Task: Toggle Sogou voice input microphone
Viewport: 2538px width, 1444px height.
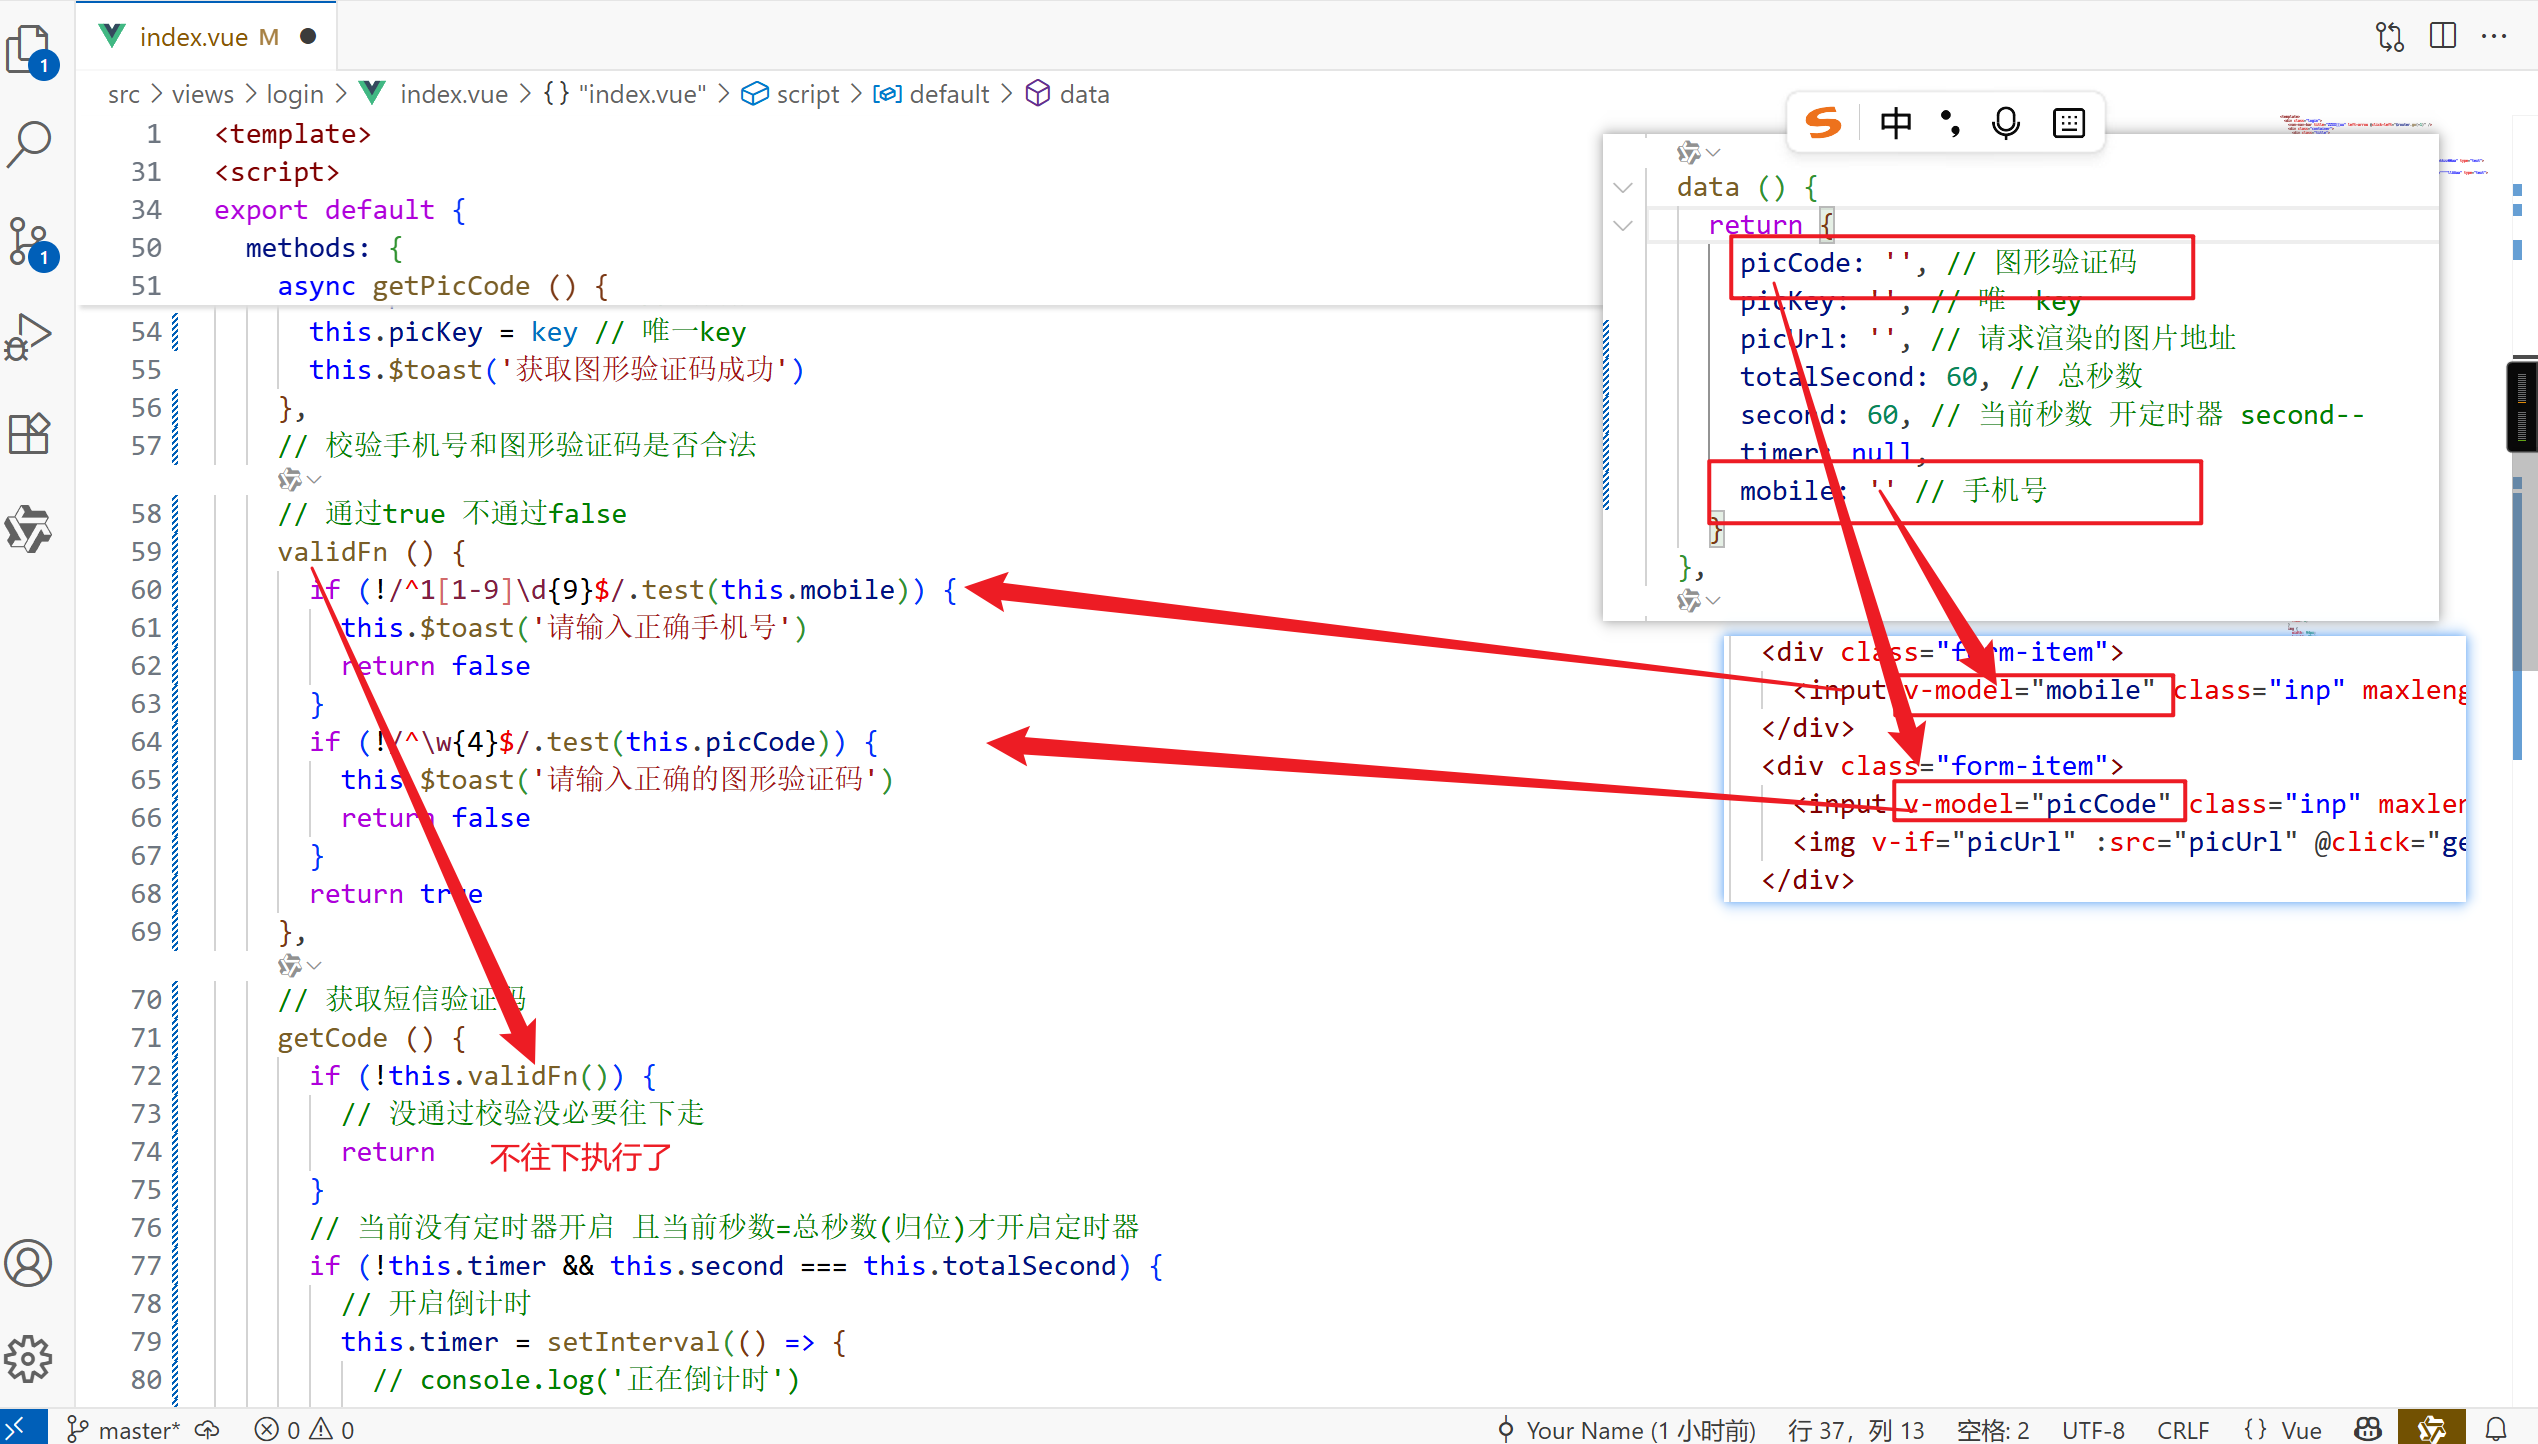Action: click(x=2006, y=123)
